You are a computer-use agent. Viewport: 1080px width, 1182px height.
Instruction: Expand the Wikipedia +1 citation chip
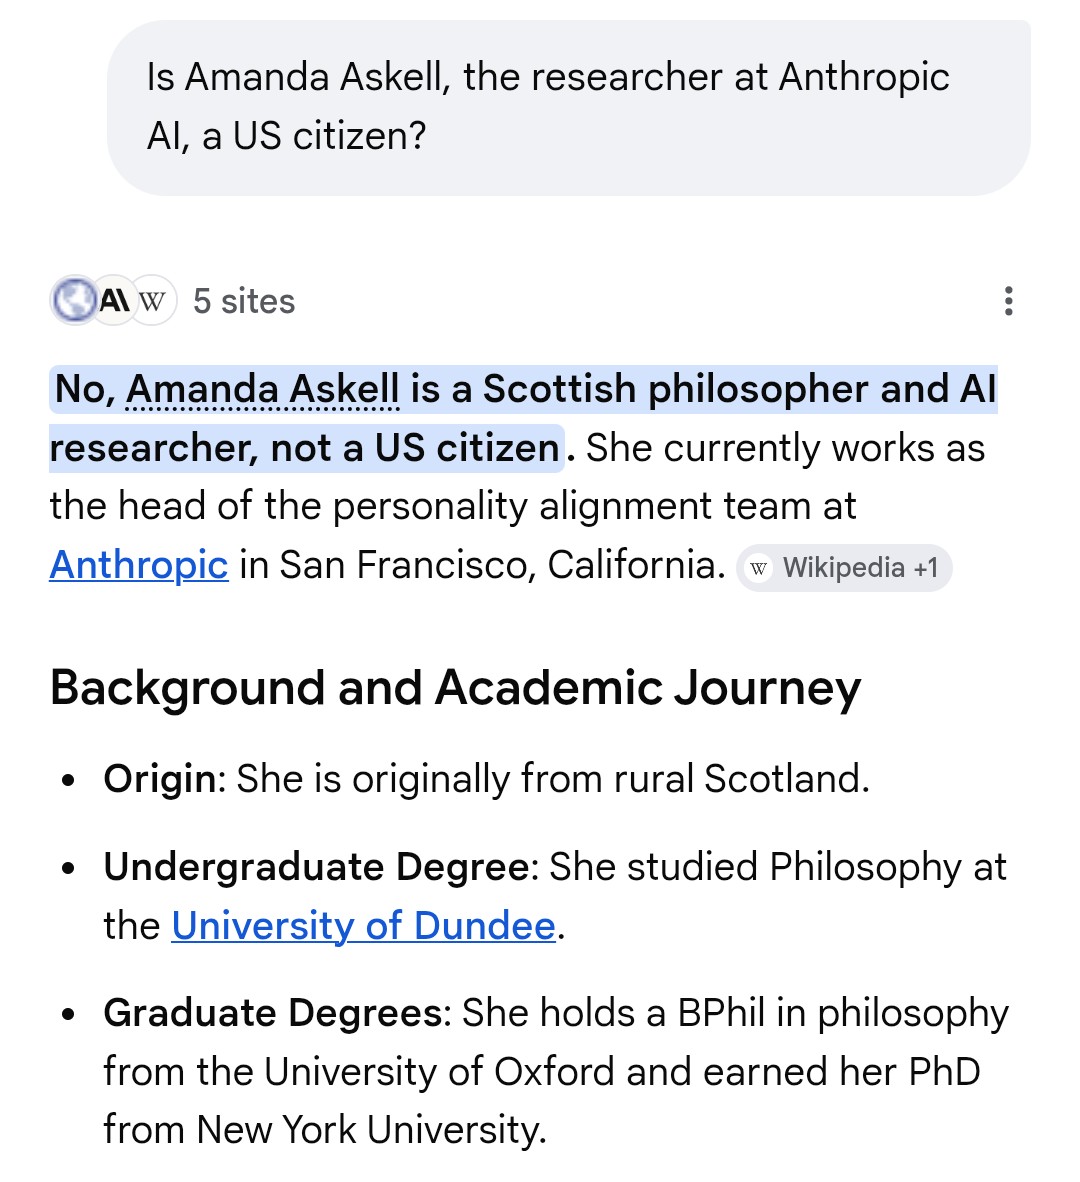pos(844,568)
